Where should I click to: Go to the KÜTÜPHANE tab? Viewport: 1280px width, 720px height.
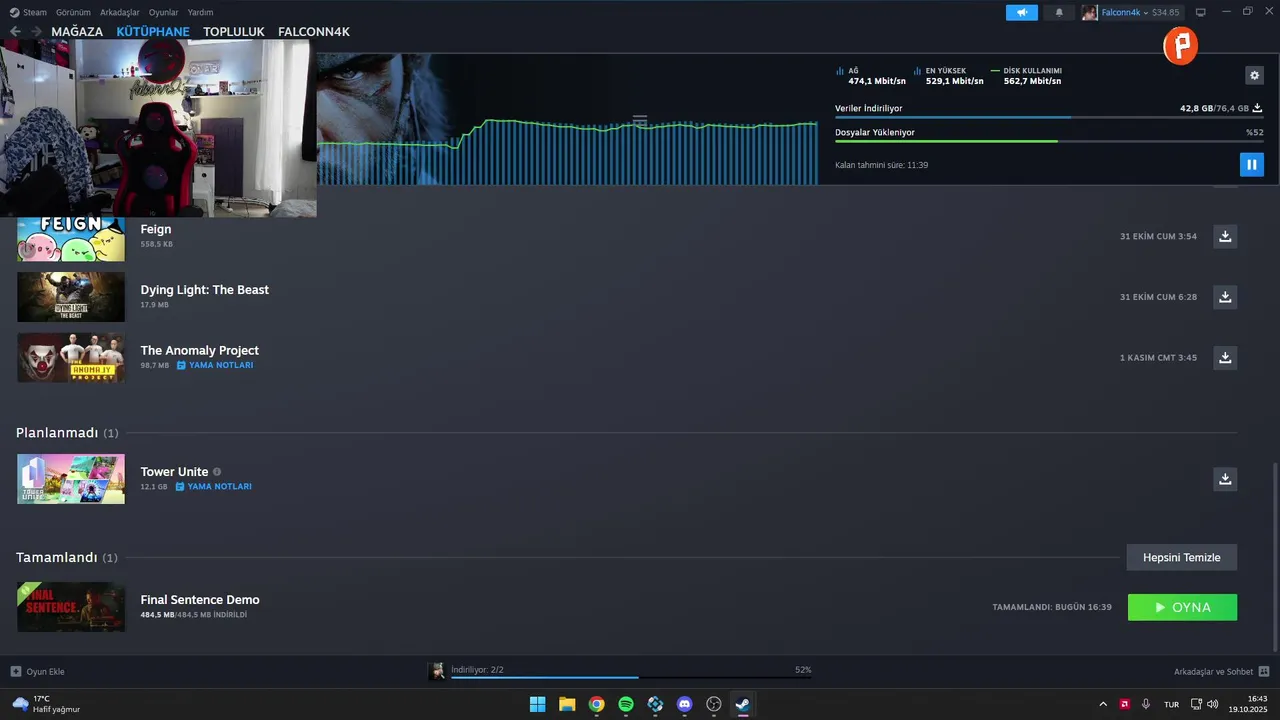coord(153,32)
